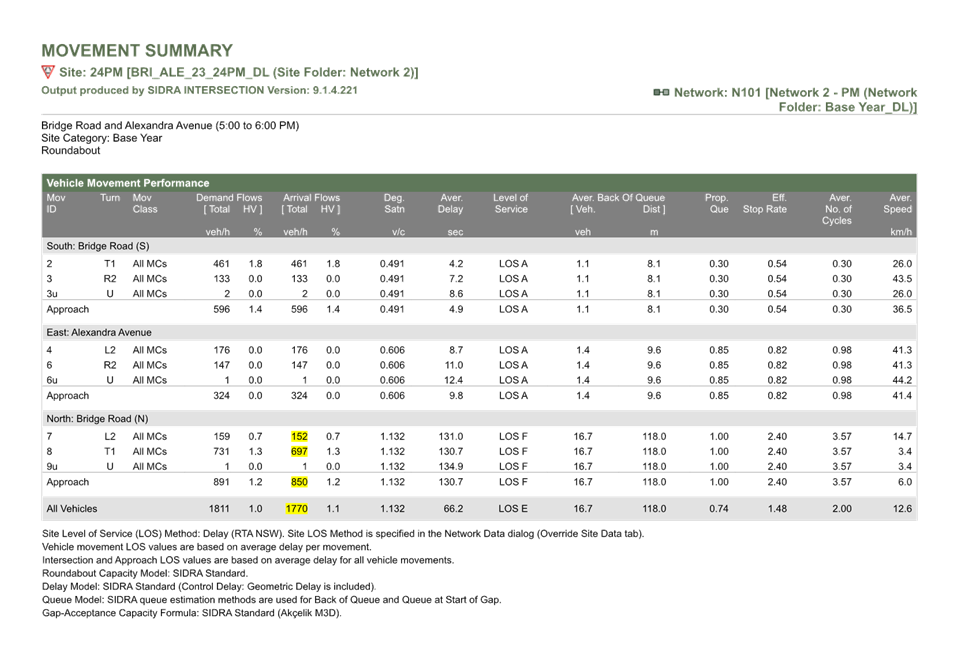Click the Prop. Que column header
This screenshot has width=958, height=661.
(x=717, y=203)
